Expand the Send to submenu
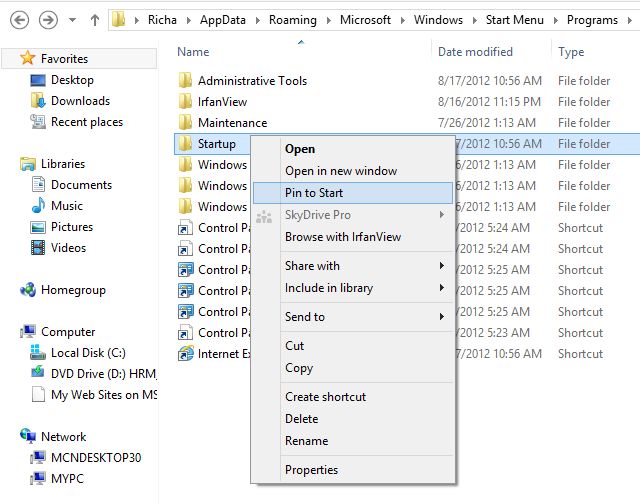 point(353,317)
